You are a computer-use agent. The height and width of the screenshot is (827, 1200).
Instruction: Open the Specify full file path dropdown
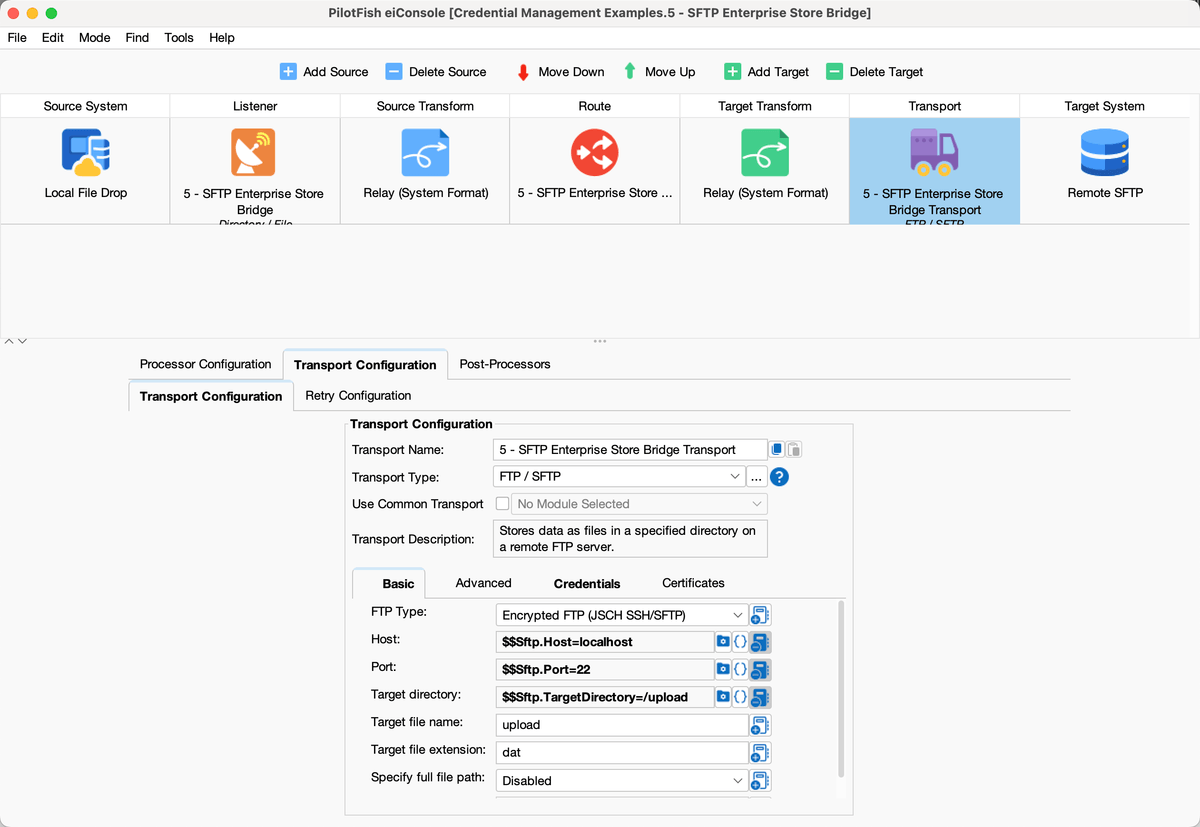[x=622, y=781]
